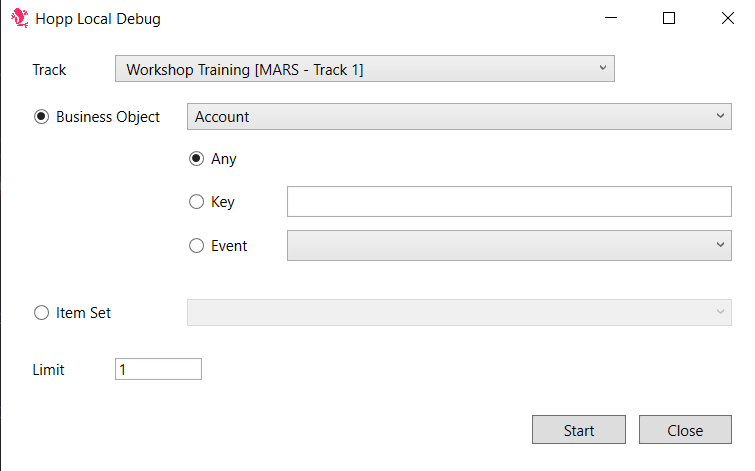Image resolution: width=755 pixels, height=471 pixels.
Task: Click into the Key text field
Action: point(508,202)
